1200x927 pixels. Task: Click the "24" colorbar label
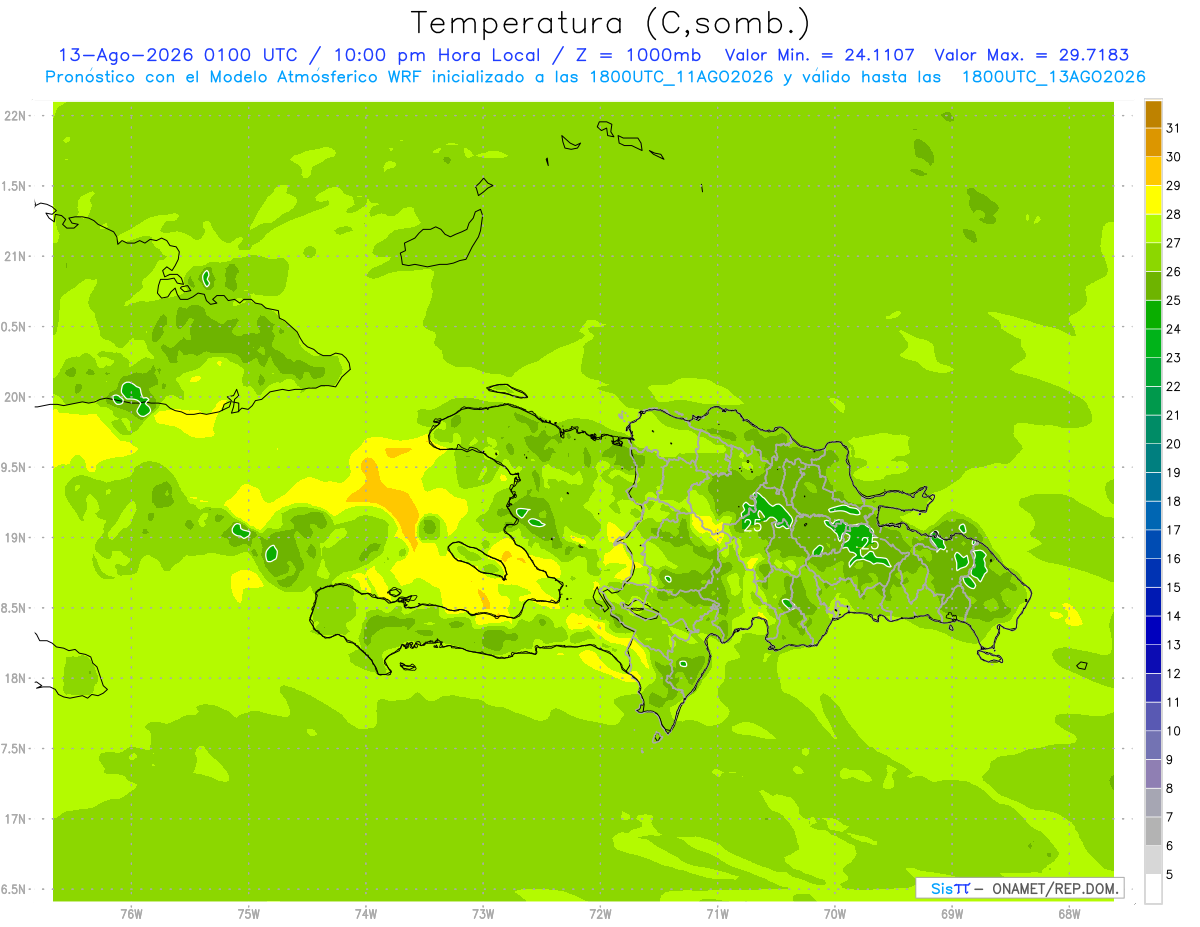[x=1174, y=329]
